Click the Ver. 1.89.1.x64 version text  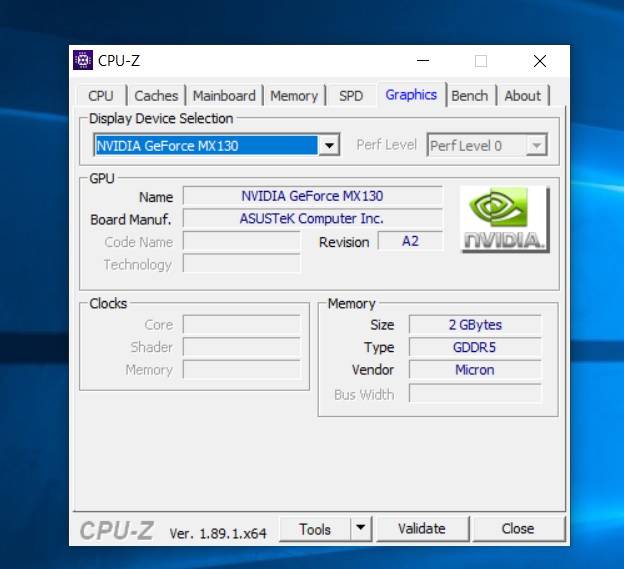218,533
